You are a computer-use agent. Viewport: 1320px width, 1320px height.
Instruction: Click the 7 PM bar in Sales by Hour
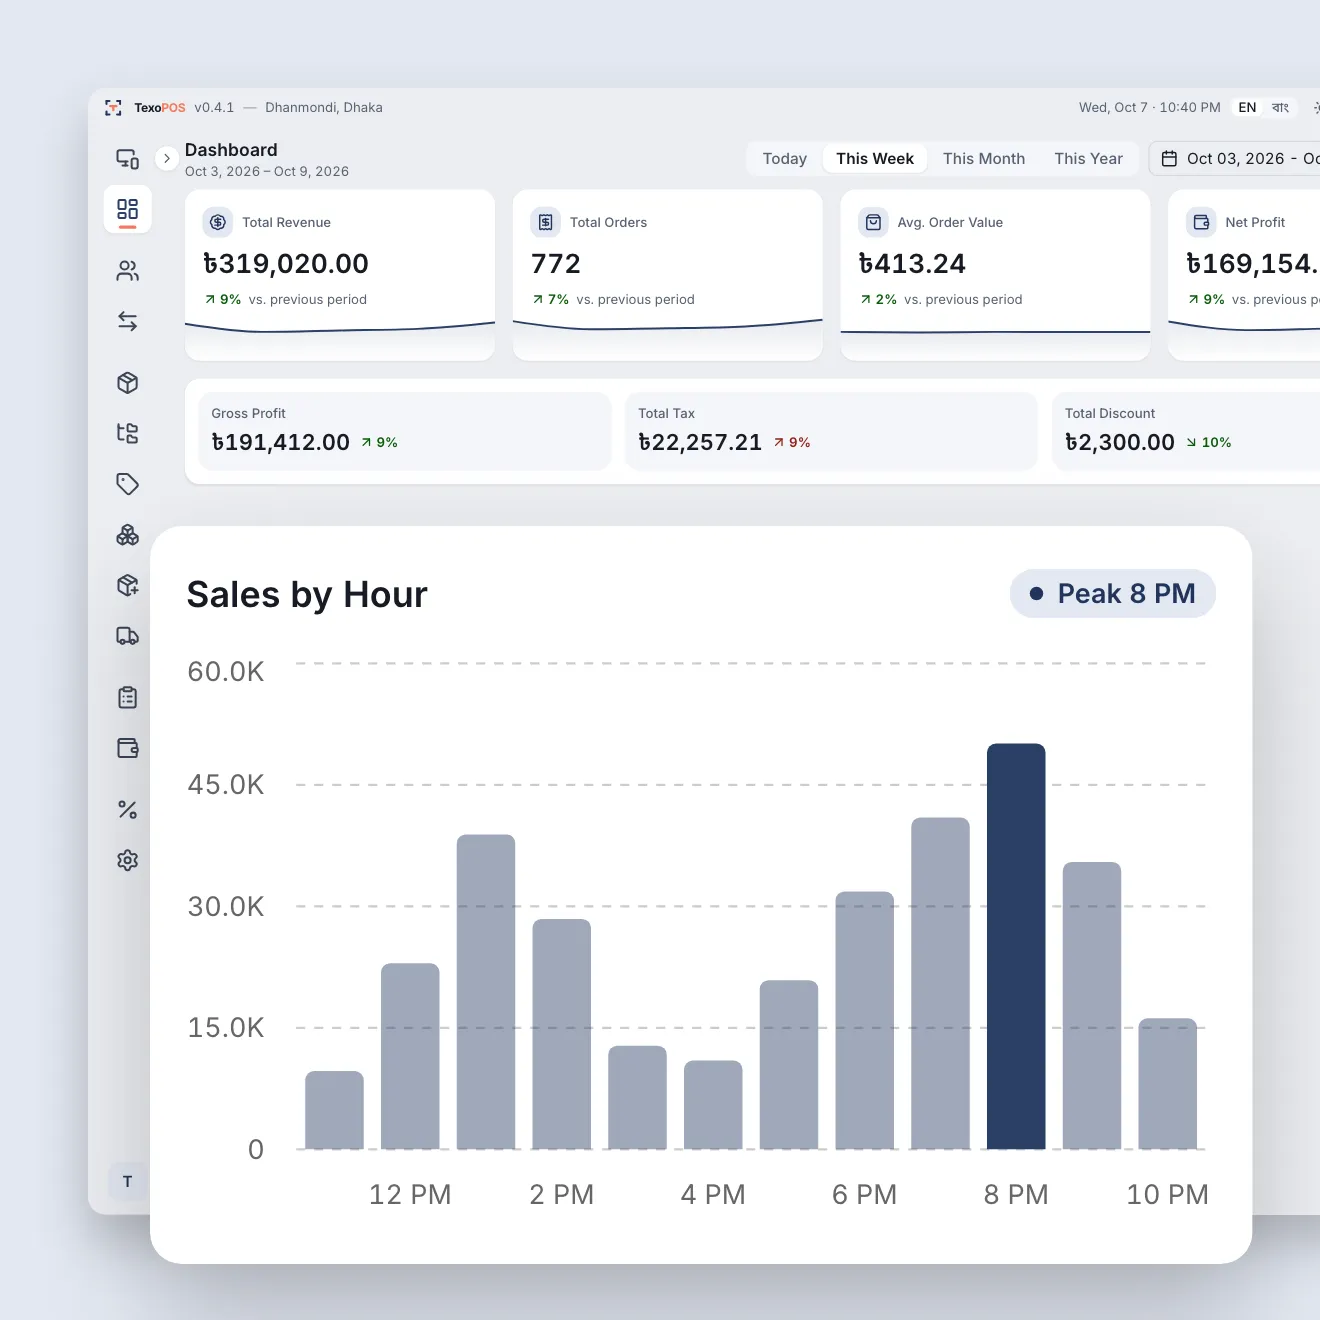pyautogui.click(x=940, y=983)
